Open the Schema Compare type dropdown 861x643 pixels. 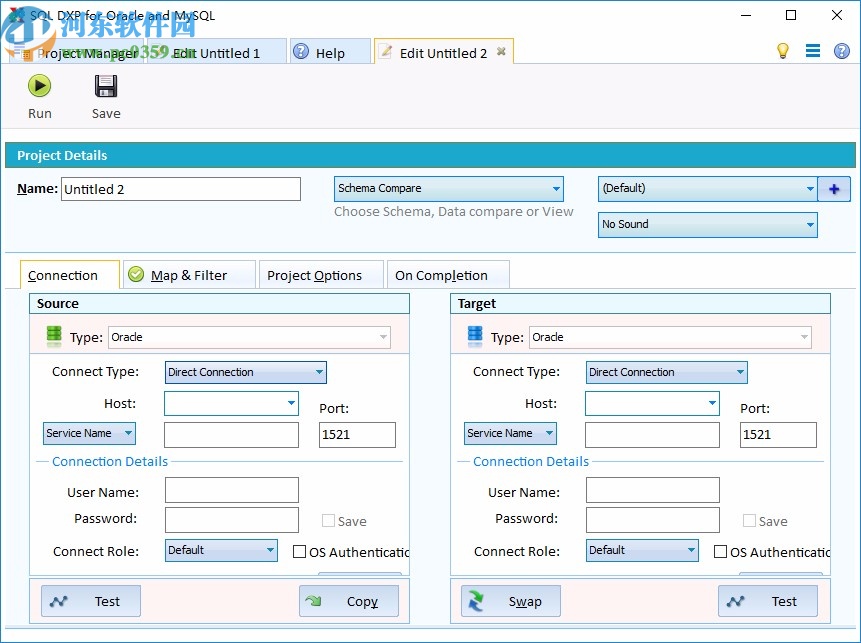click(x=448, y=188)
